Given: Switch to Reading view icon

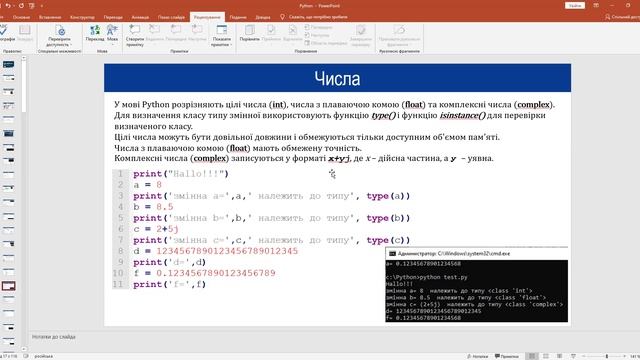Looking at the screenshot, I should click(x=560, y=356).
